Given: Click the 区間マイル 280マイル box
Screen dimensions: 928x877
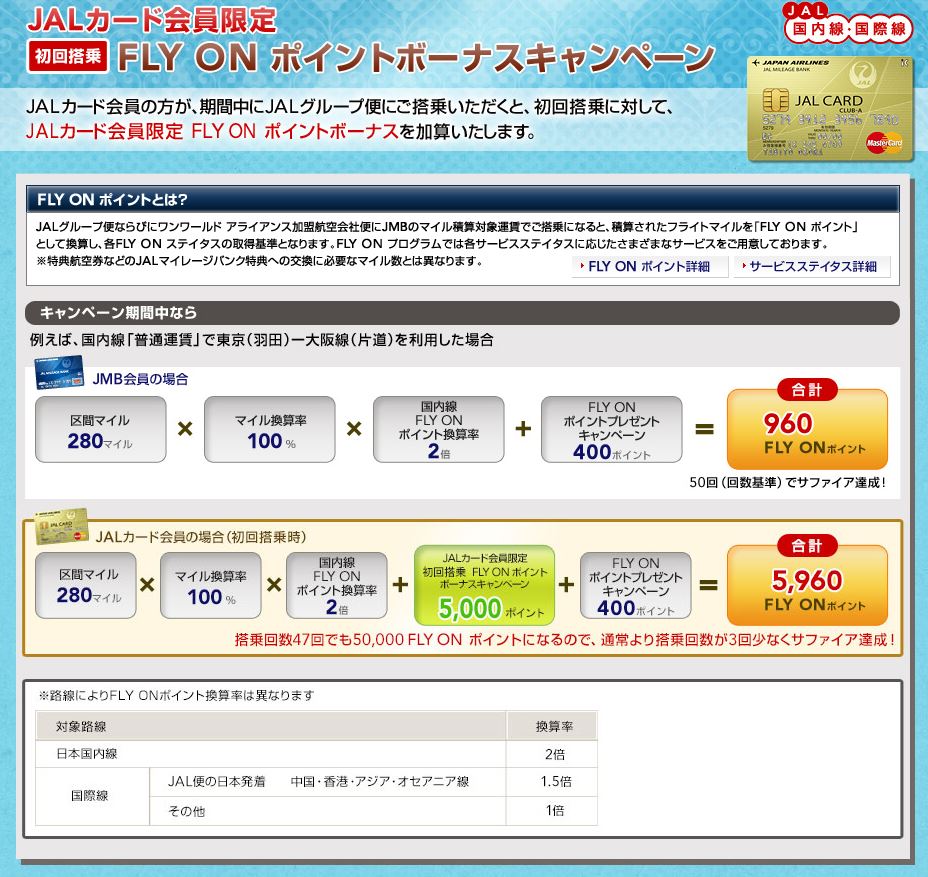Looking at the screenshot, I should coord(100,429).
